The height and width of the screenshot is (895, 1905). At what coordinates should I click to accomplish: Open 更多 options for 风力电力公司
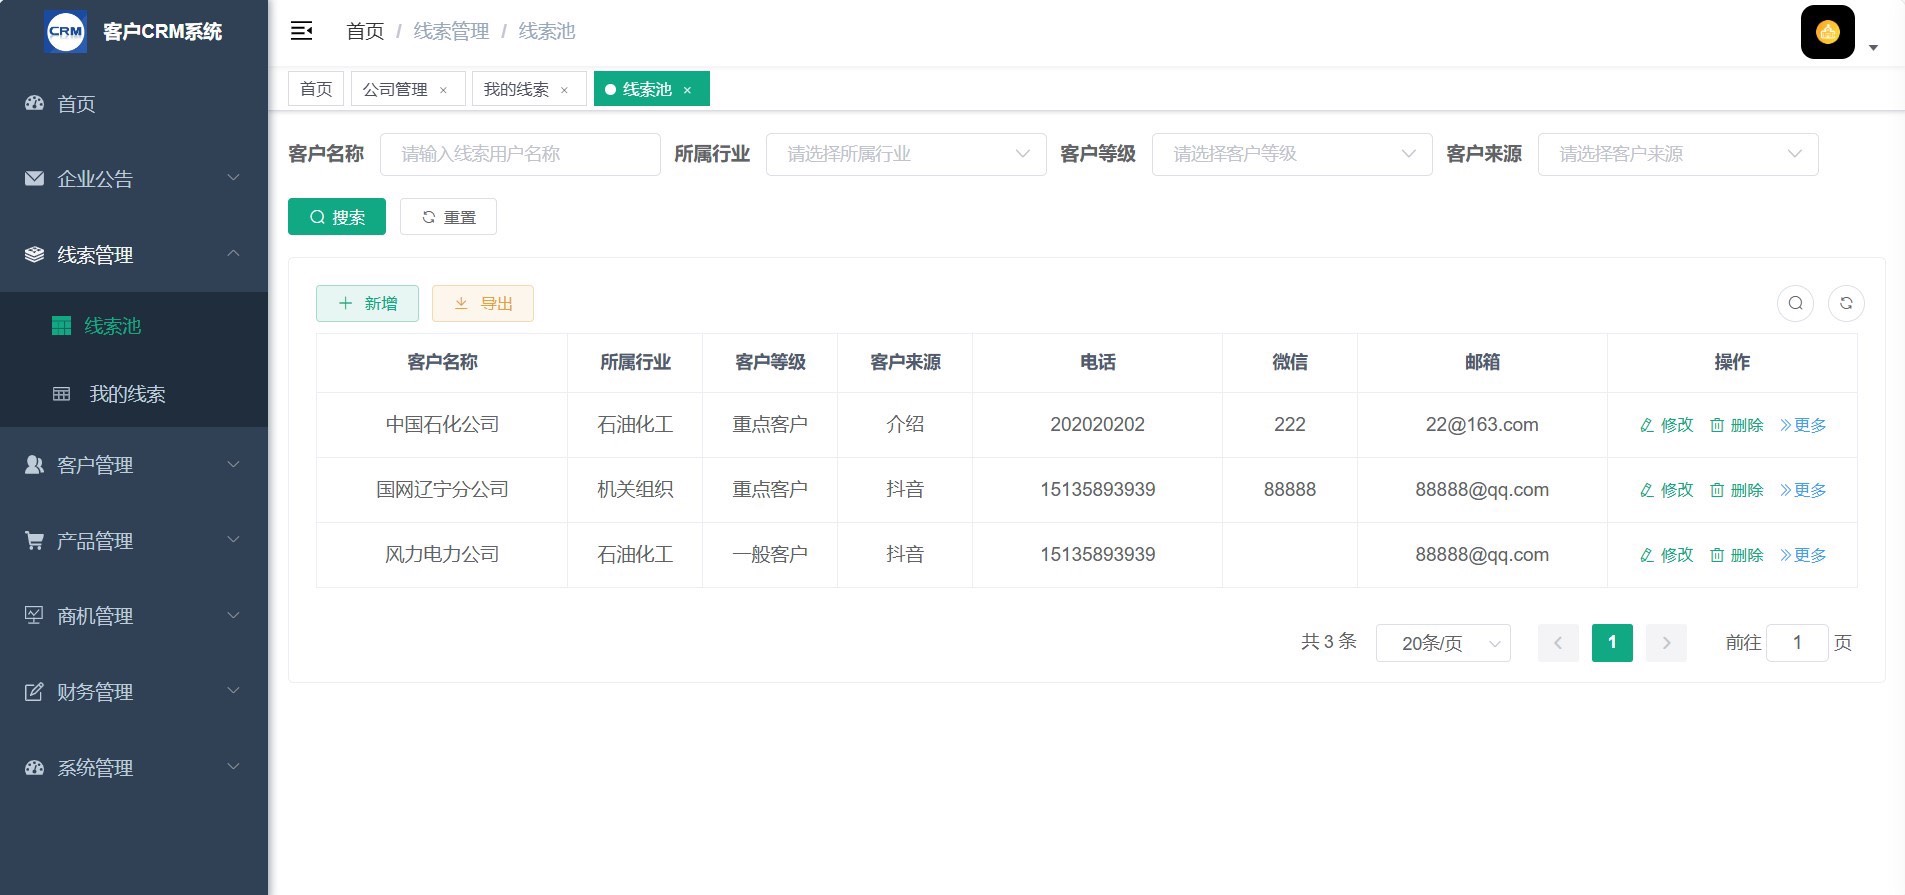(1803, 555)
